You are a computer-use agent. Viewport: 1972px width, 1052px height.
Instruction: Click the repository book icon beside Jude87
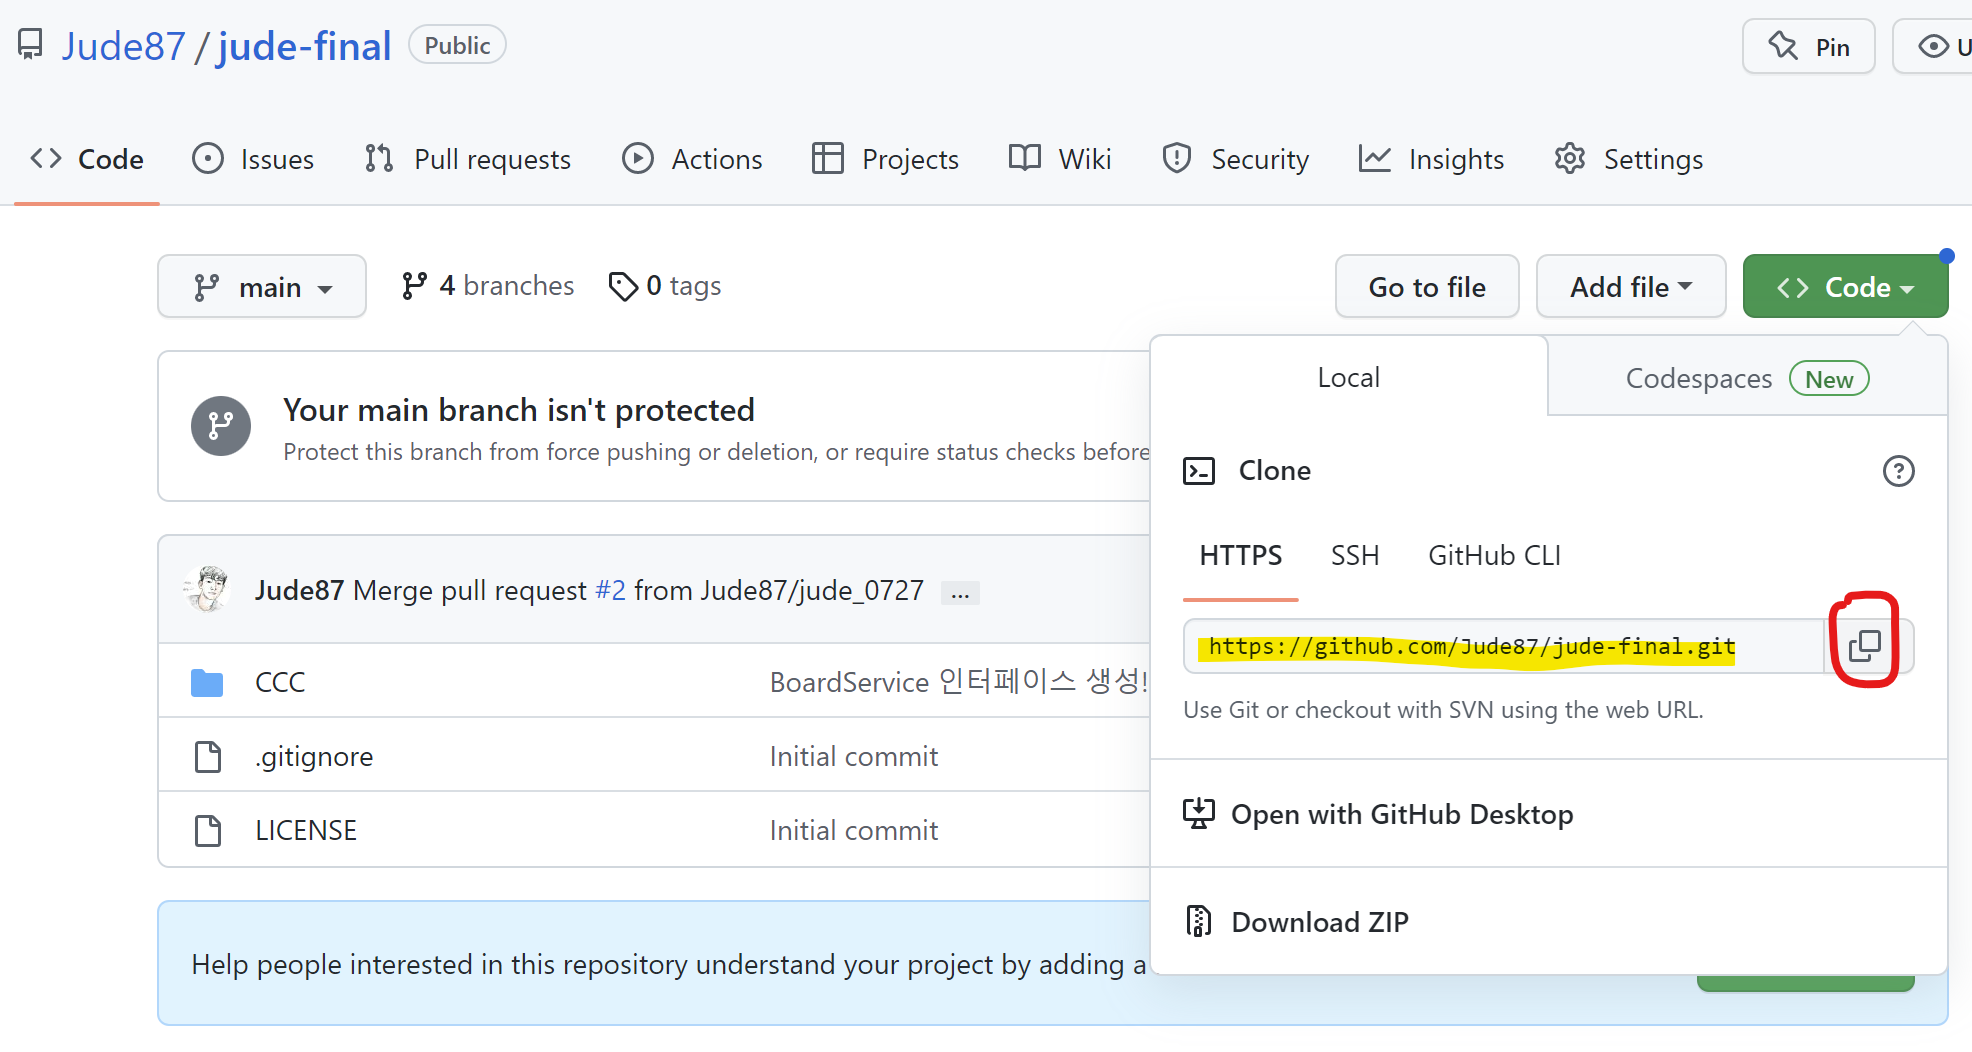coord(29,44)
